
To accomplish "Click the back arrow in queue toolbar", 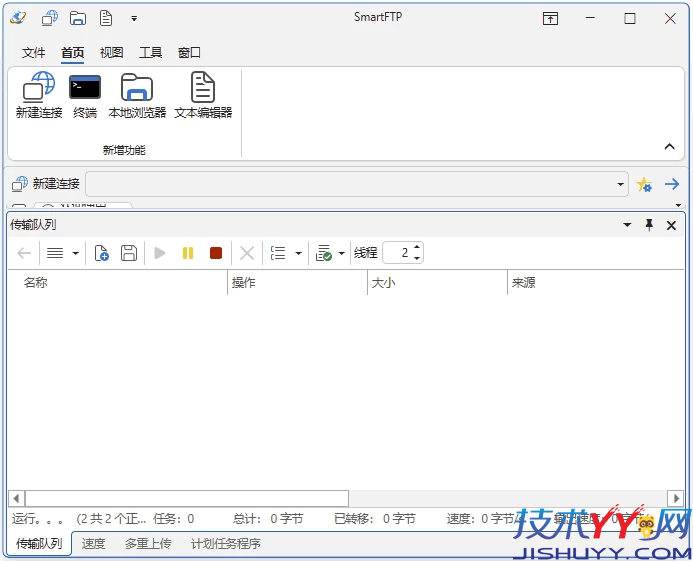I will coord(24,253).
